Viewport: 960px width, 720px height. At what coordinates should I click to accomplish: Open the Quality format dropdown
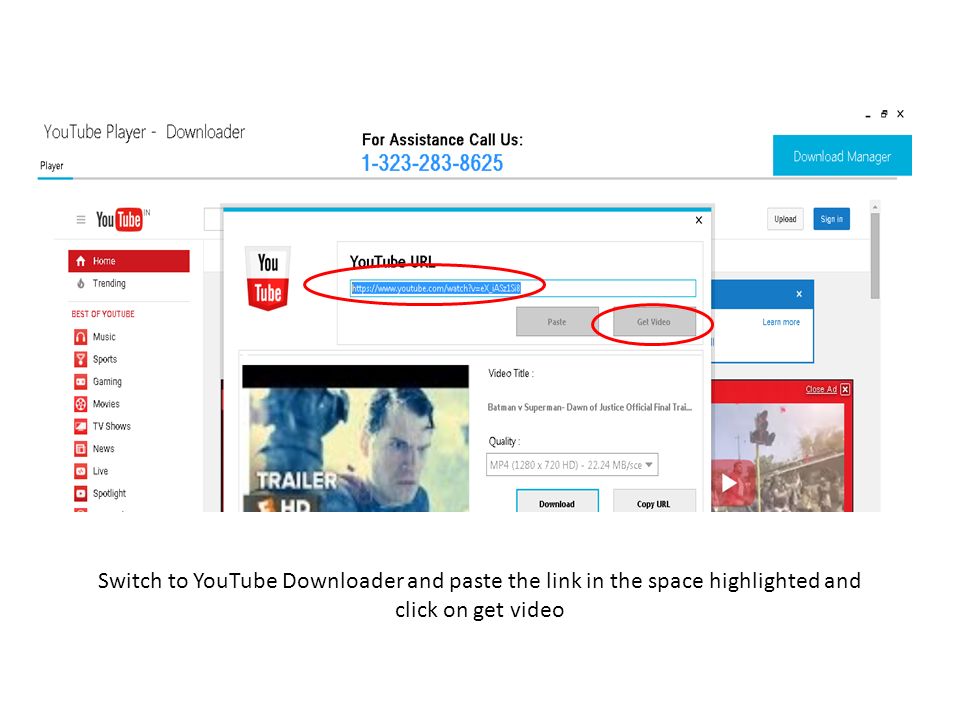[572, 465]
